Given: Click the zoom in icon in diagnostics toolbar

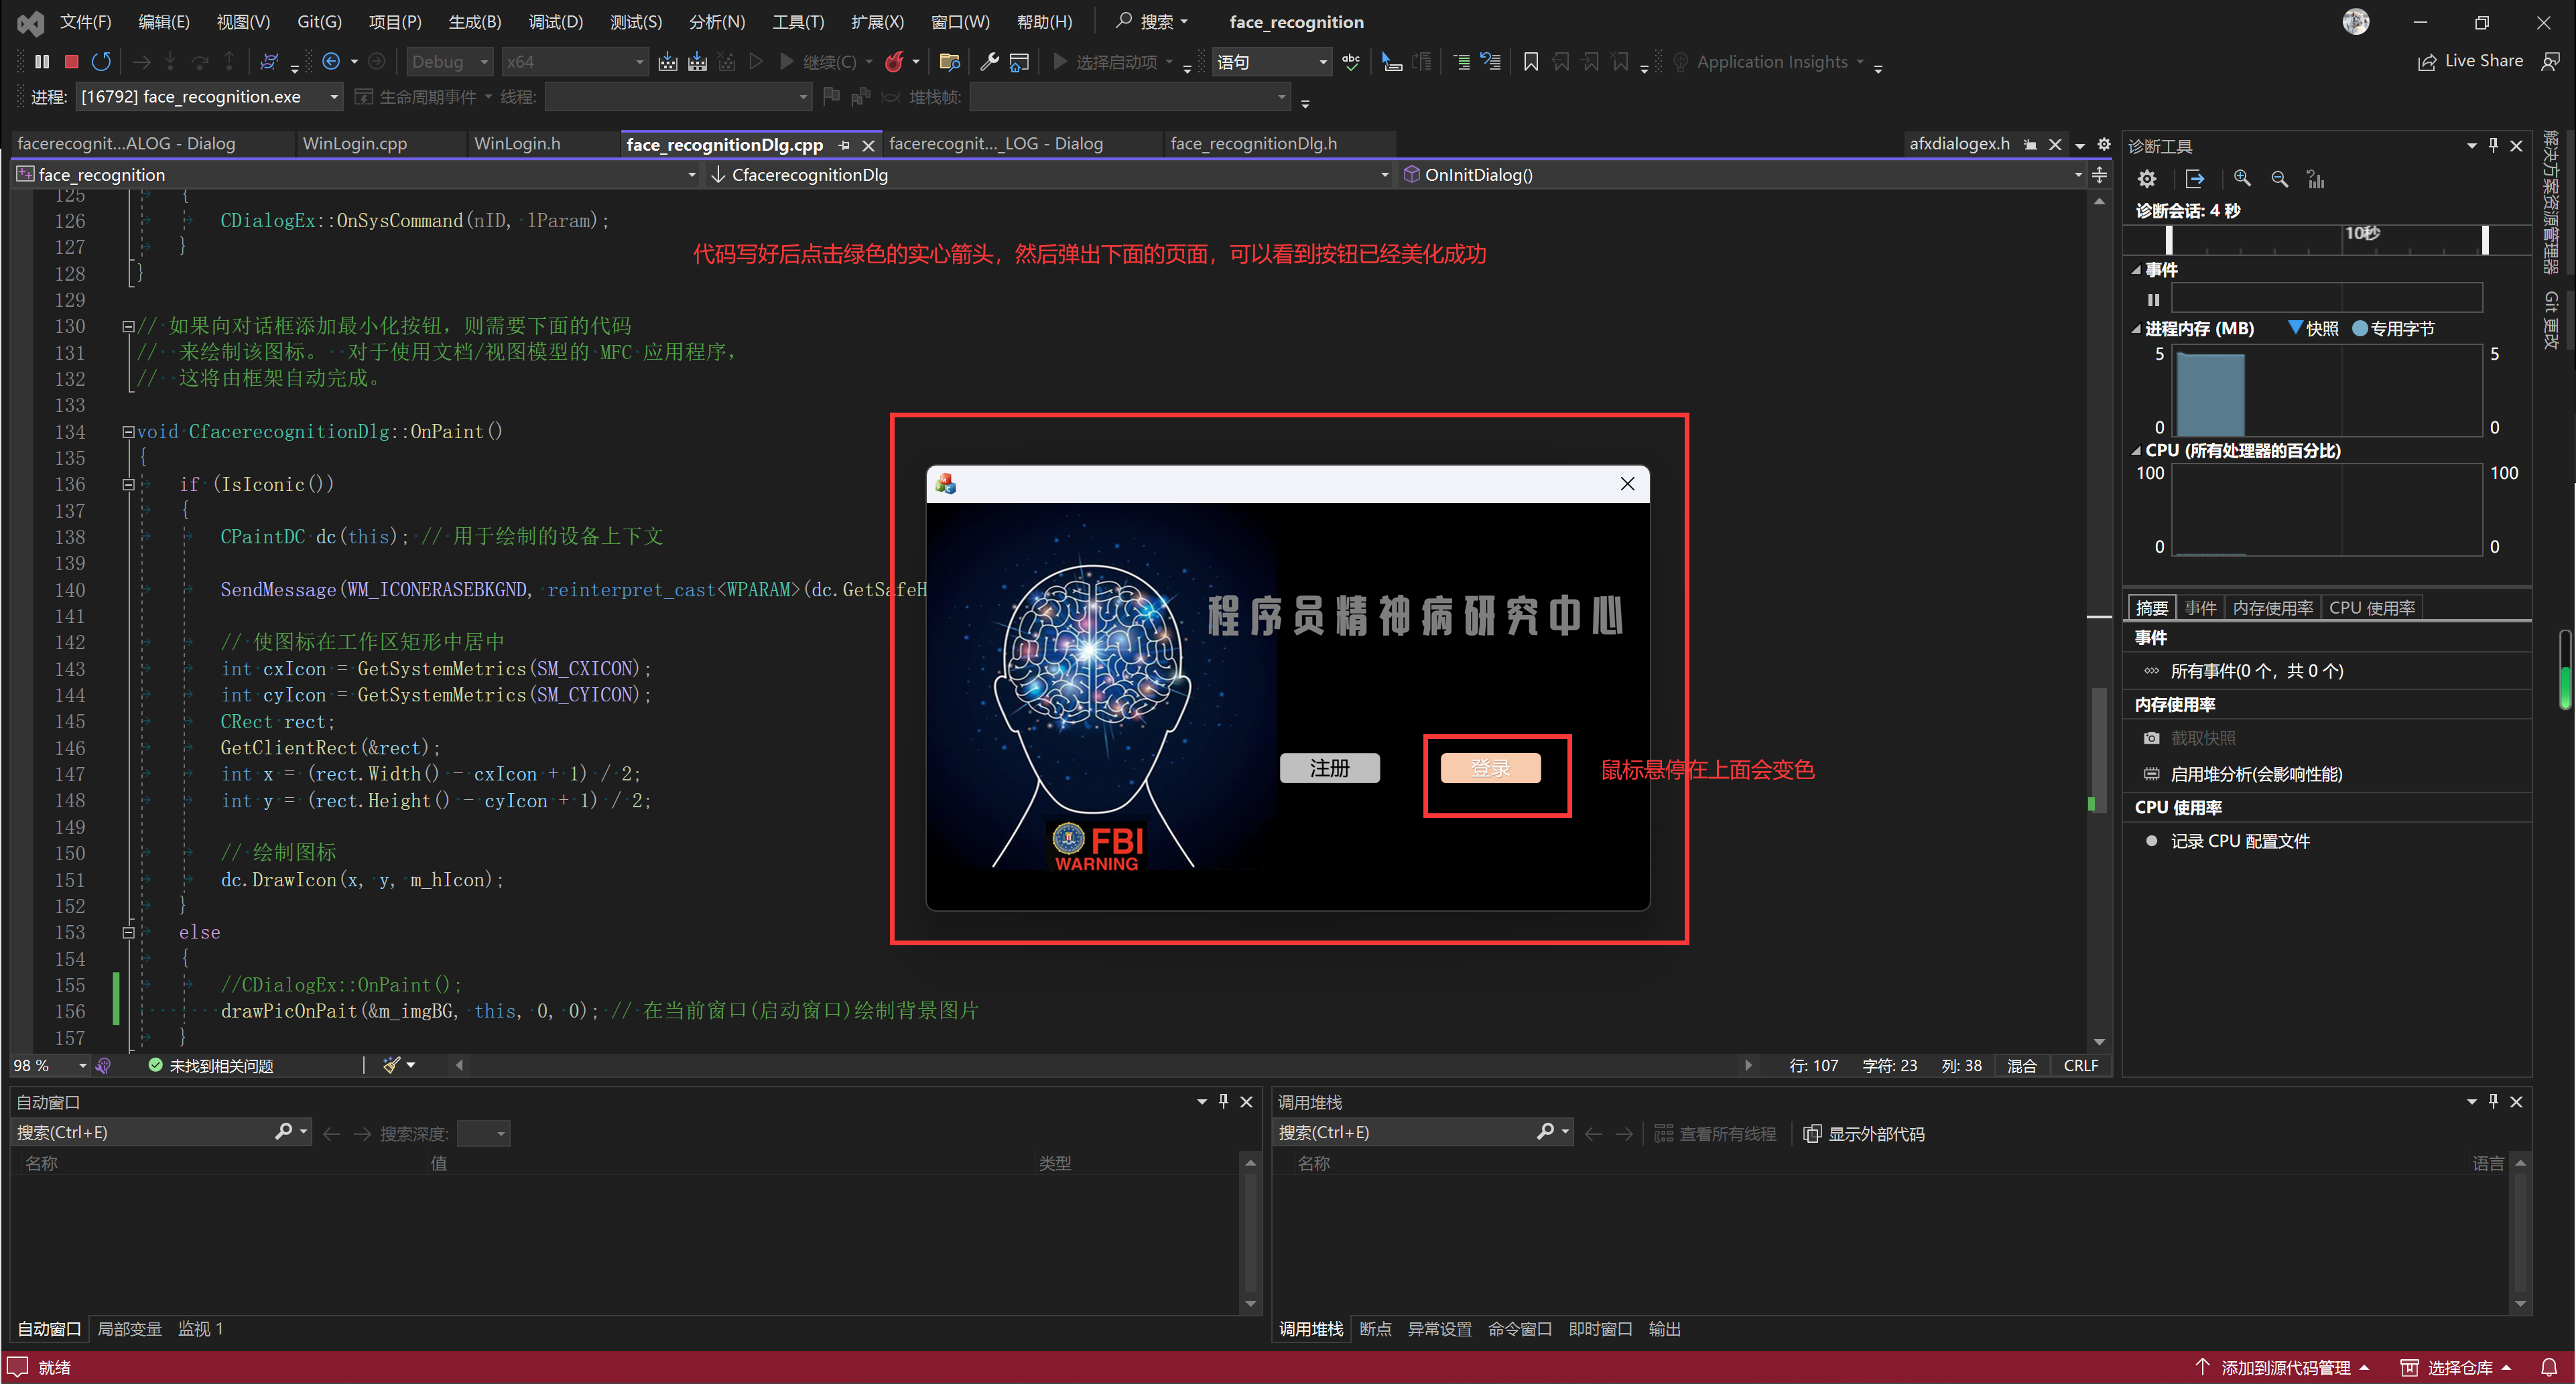Looking at the screenshot, I should [2242, 179].
